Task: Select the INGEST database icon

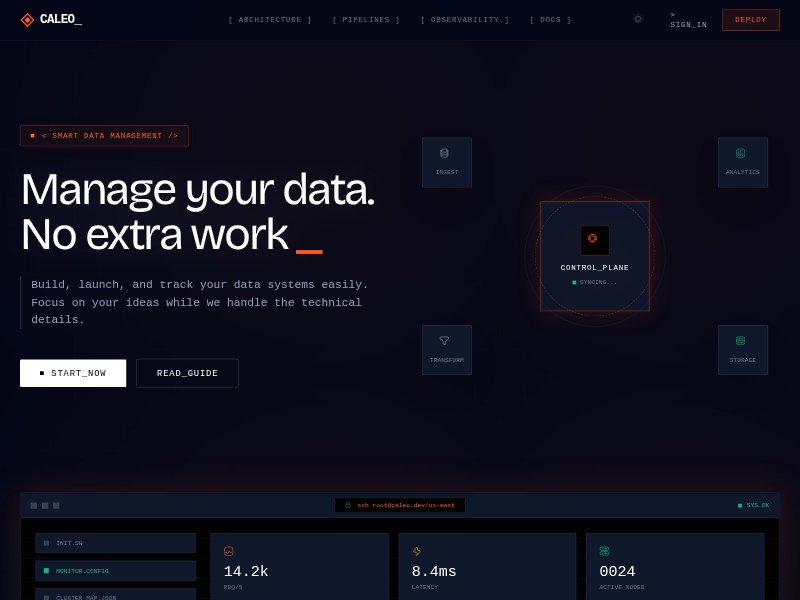Action: tap(444, 153)
